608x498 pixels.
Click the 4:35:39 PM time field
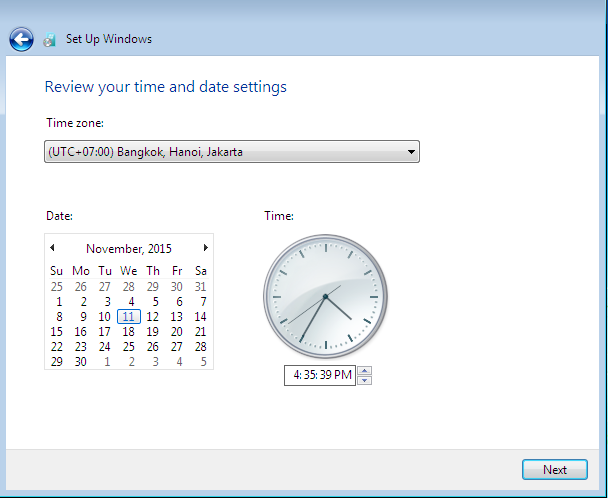(320, 375)
